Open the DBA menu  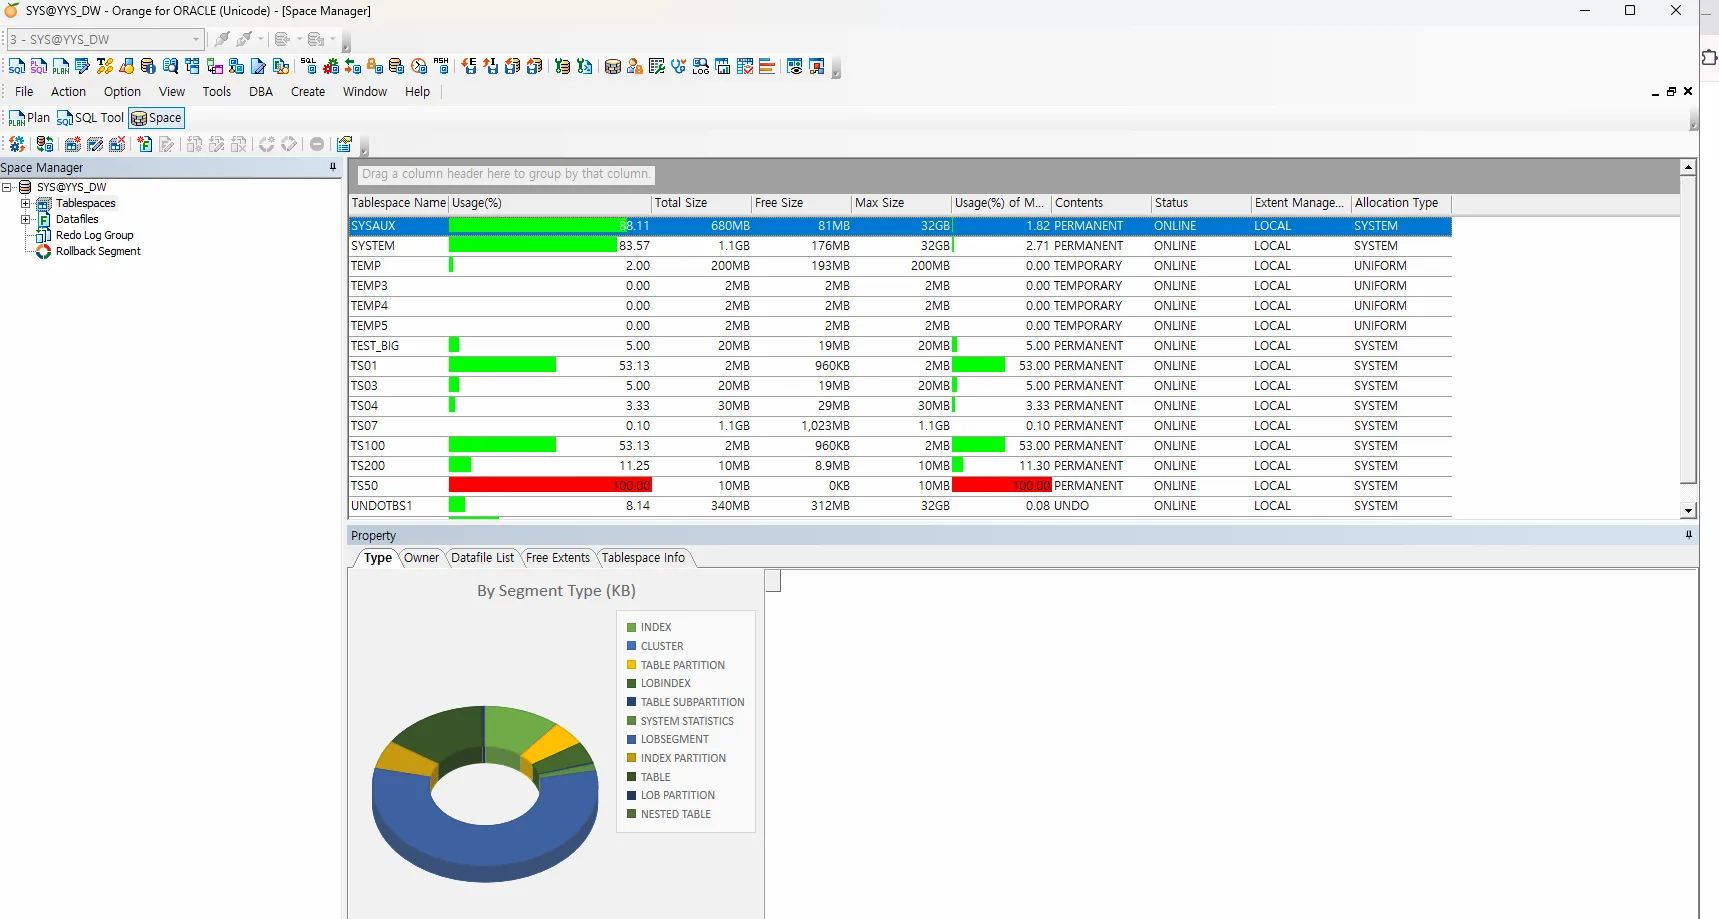click(261, 91)
